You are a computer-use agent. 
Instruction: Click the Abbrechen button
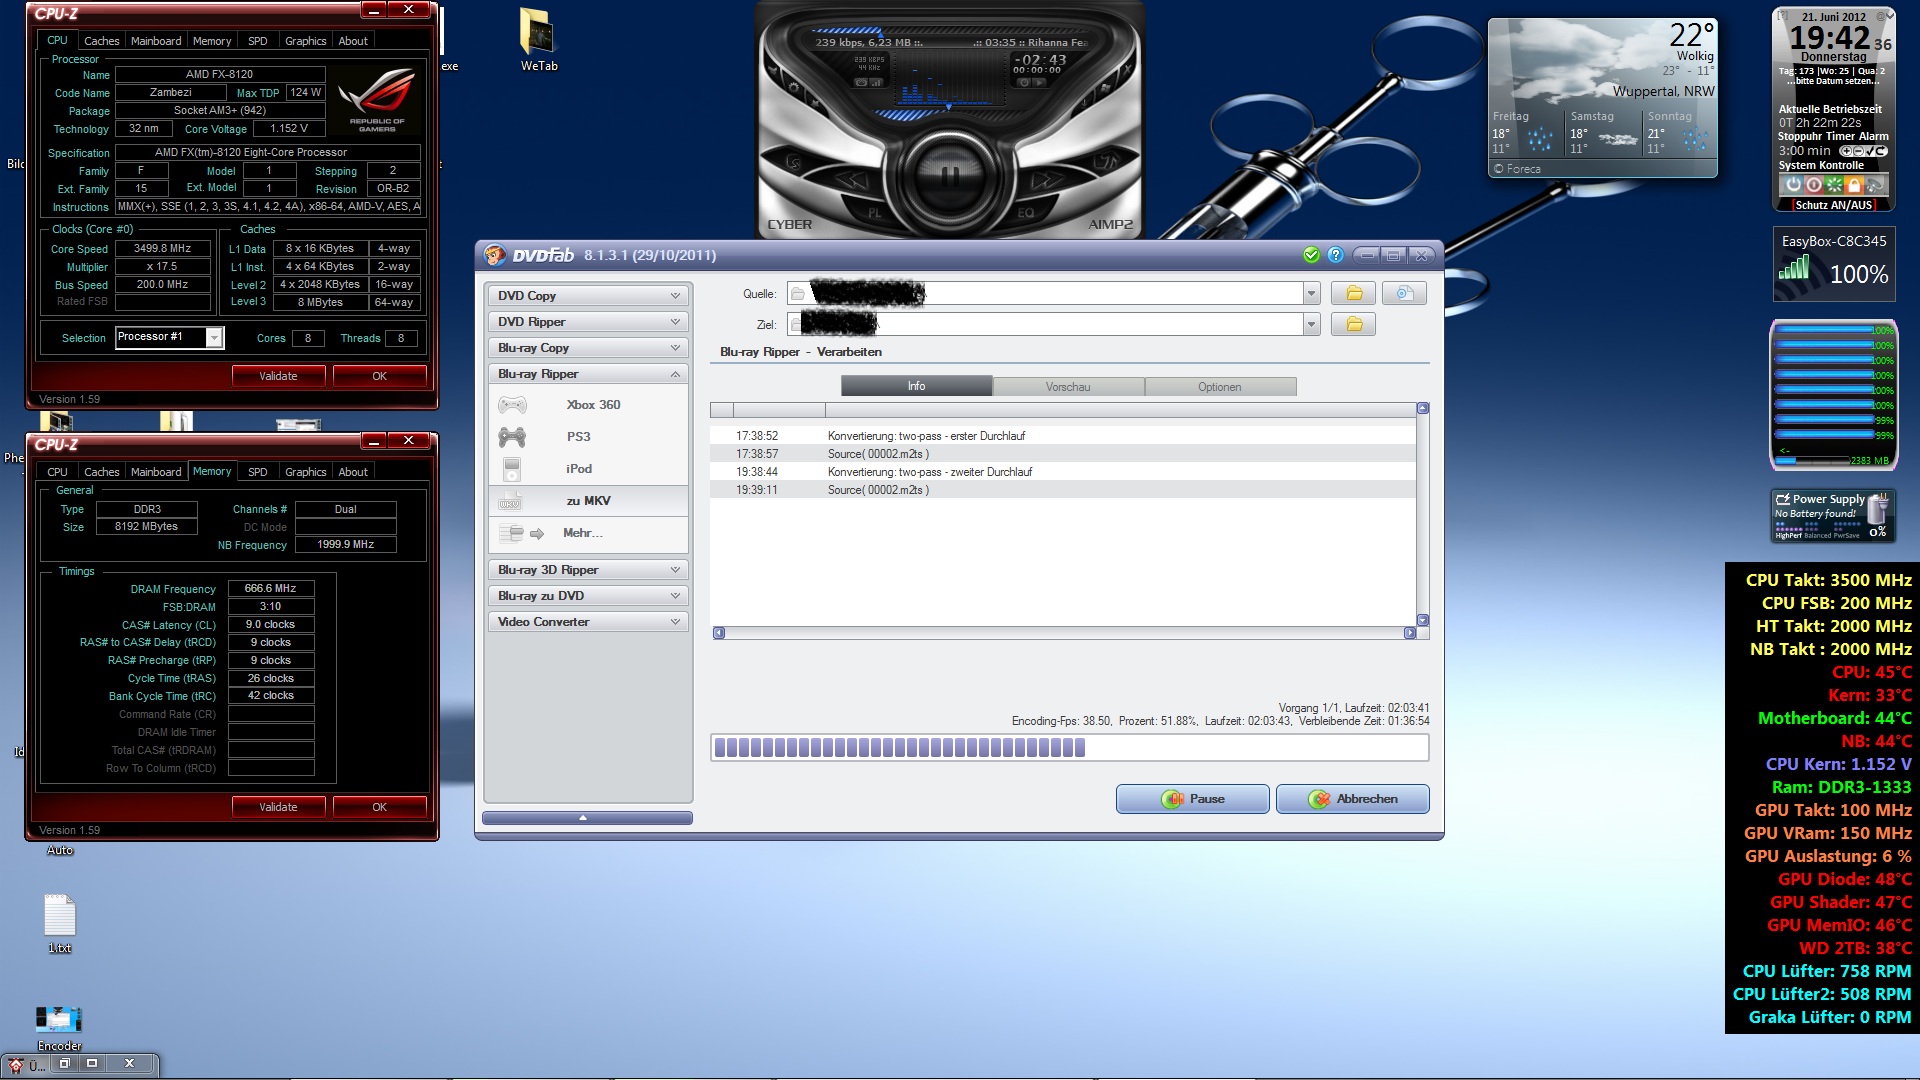(1352, 799)
